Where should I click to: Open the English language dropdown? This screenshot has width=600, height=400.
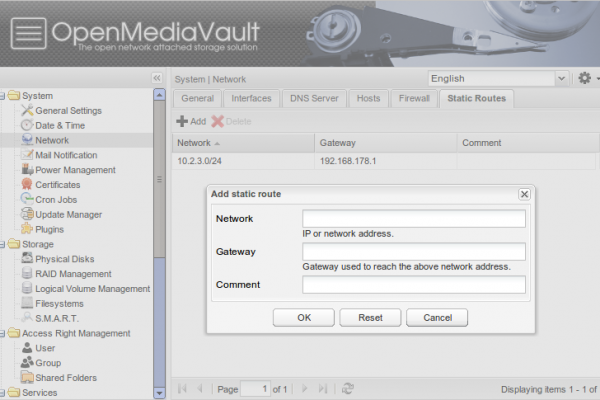[x=561, y=78]
